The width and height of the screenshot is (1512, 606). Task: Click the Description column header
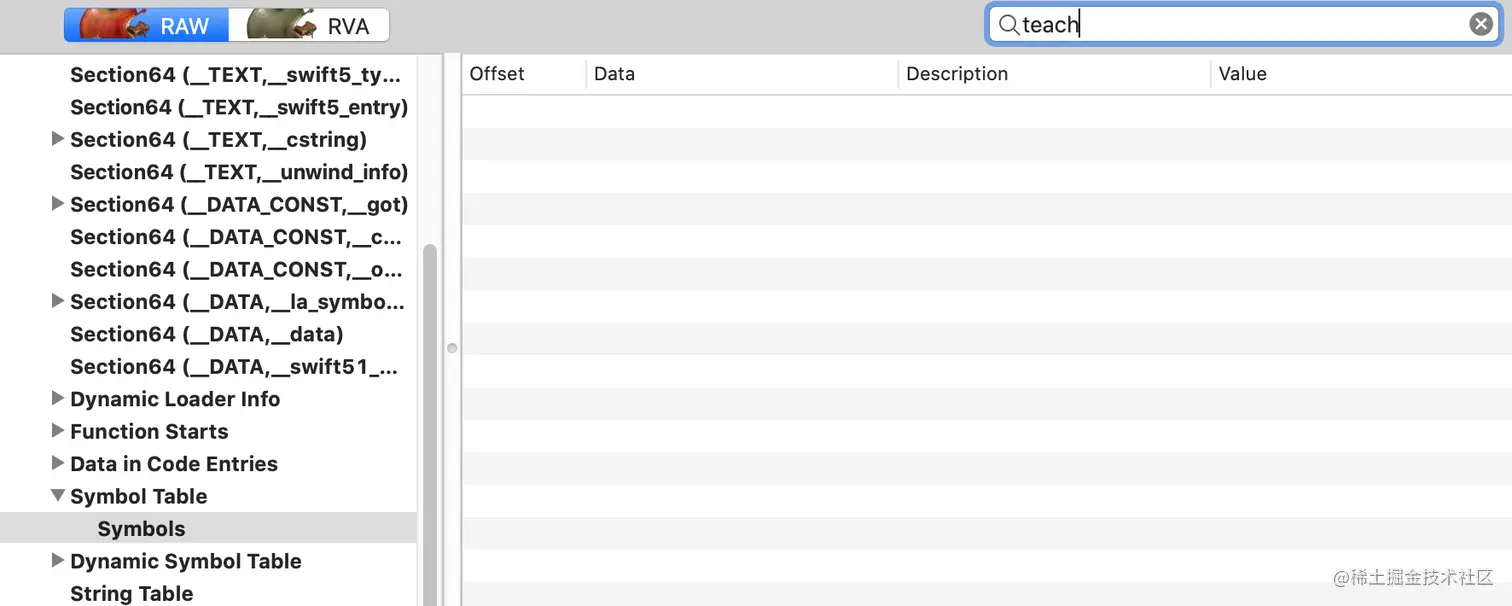pos(956,74)
